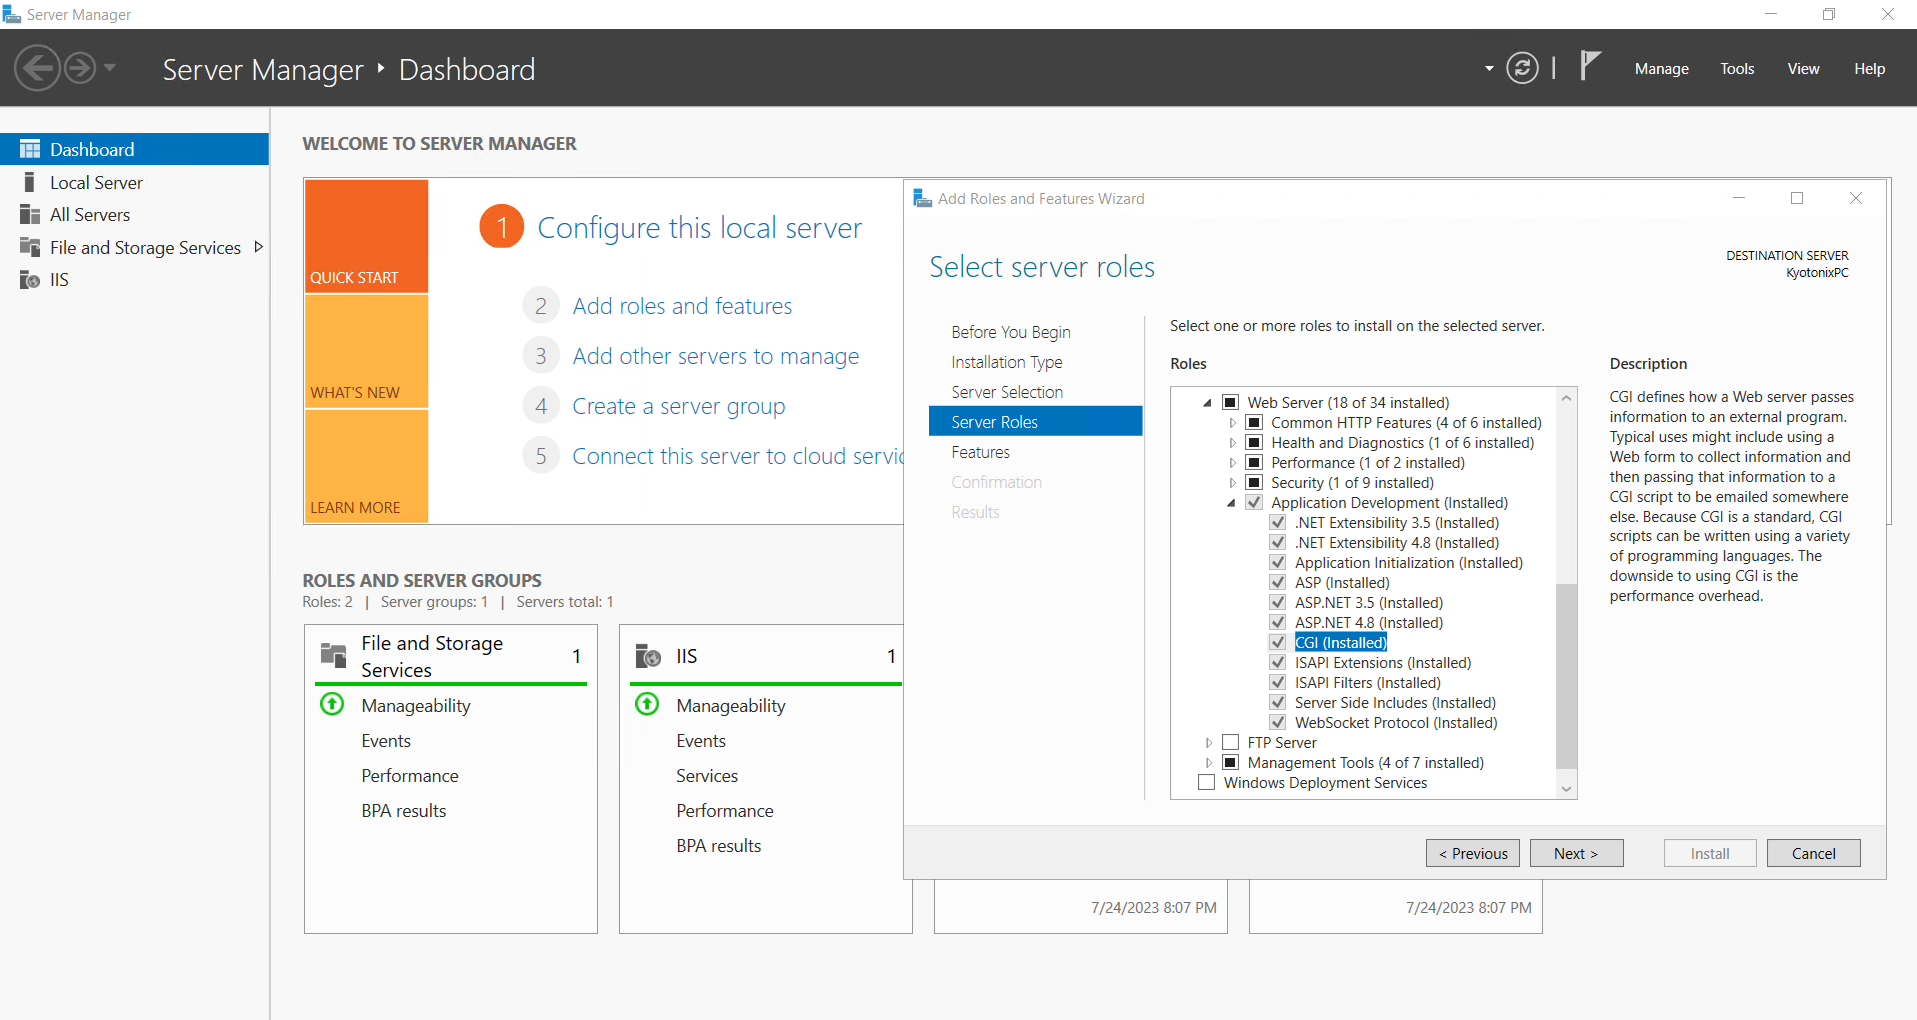Check the FTP Server checkbox
The image size is (1917, 1020).
click(x=1231, y=742)
